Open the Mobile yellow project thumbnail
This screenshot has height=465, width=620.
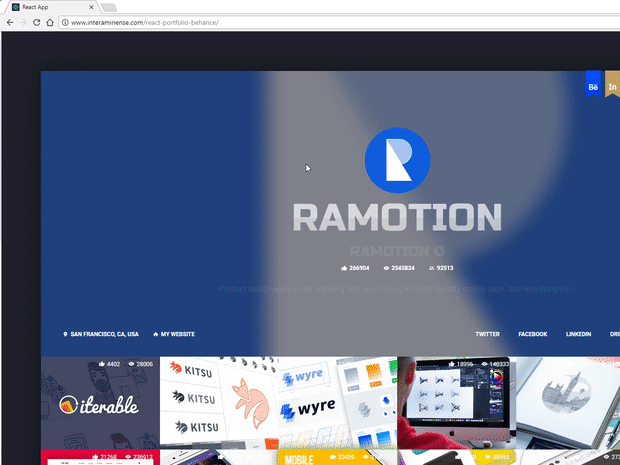coord(338,457)
